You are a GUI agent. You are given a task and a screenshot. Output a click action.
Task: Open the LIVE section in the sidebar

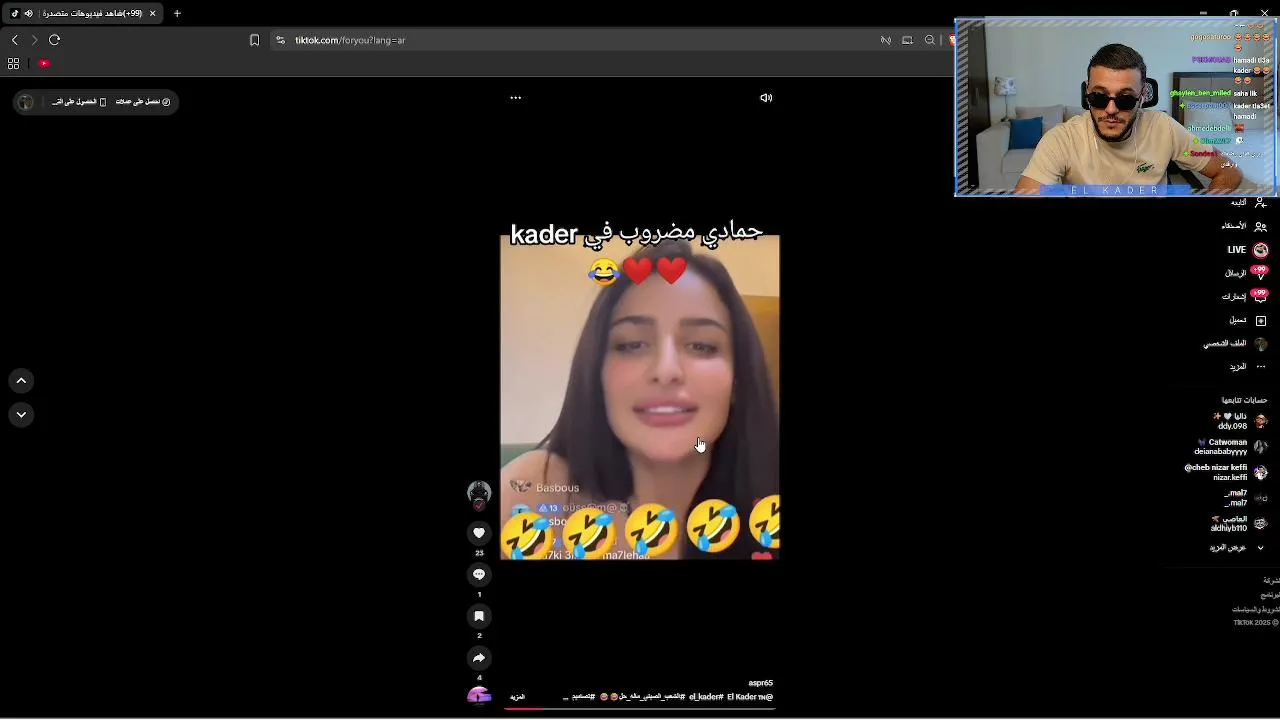coord(1247,250)
